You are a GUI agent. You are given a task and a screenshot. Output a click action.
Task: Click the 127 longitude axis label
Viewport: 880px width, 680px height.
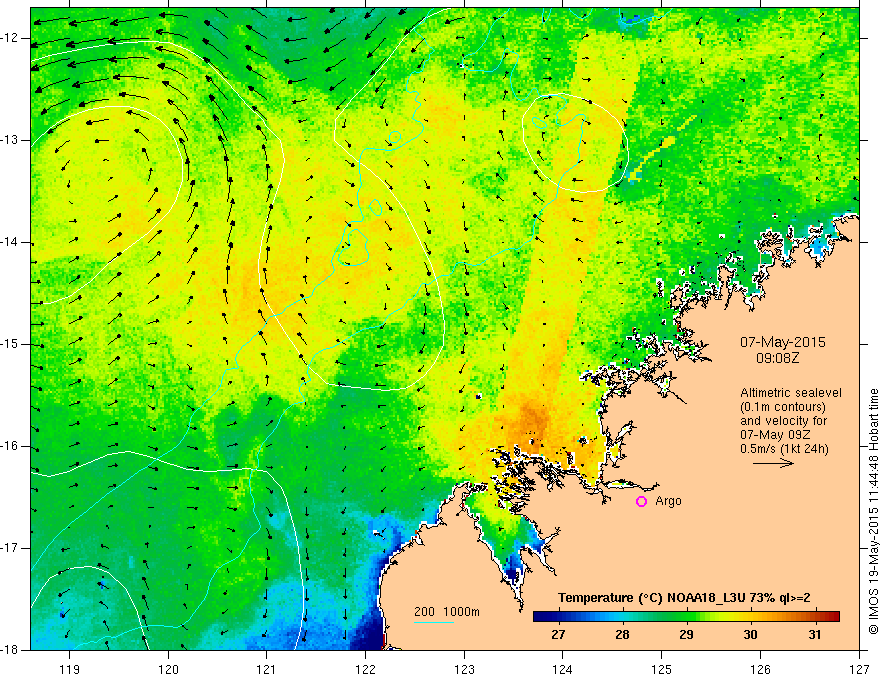click(x=859, y=669)
